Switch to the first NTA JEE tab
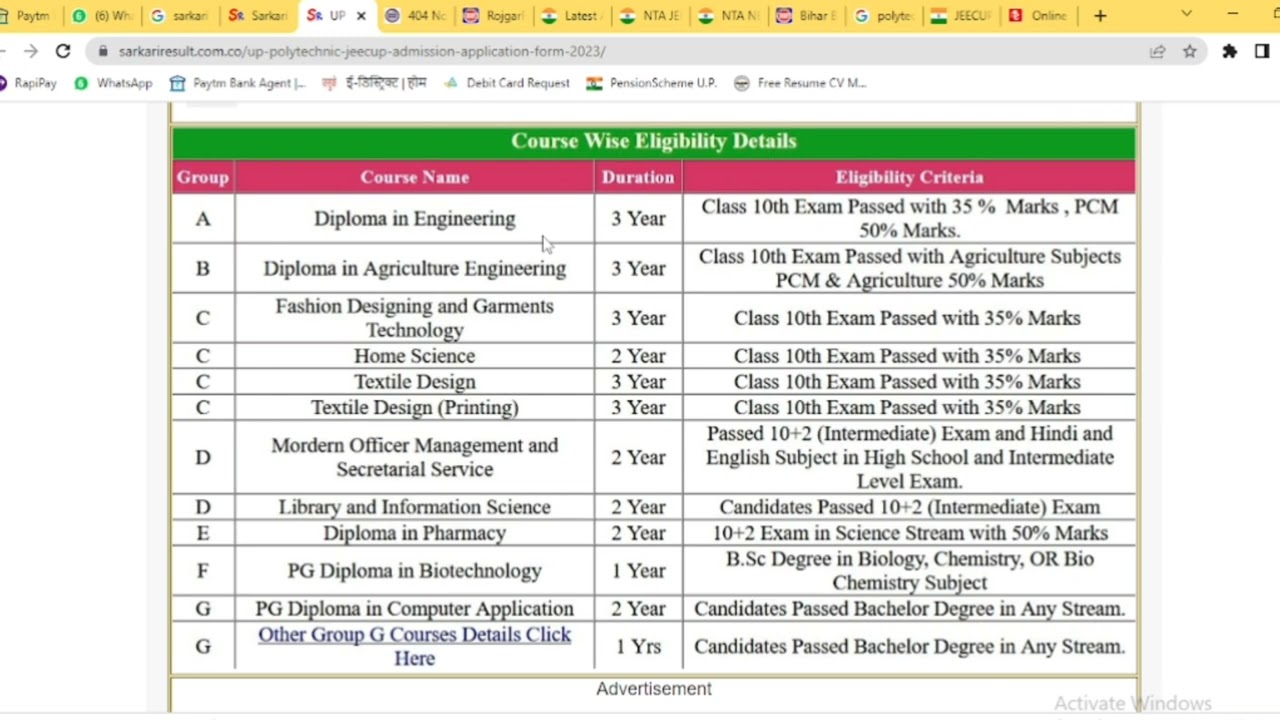 click(649, 16)
